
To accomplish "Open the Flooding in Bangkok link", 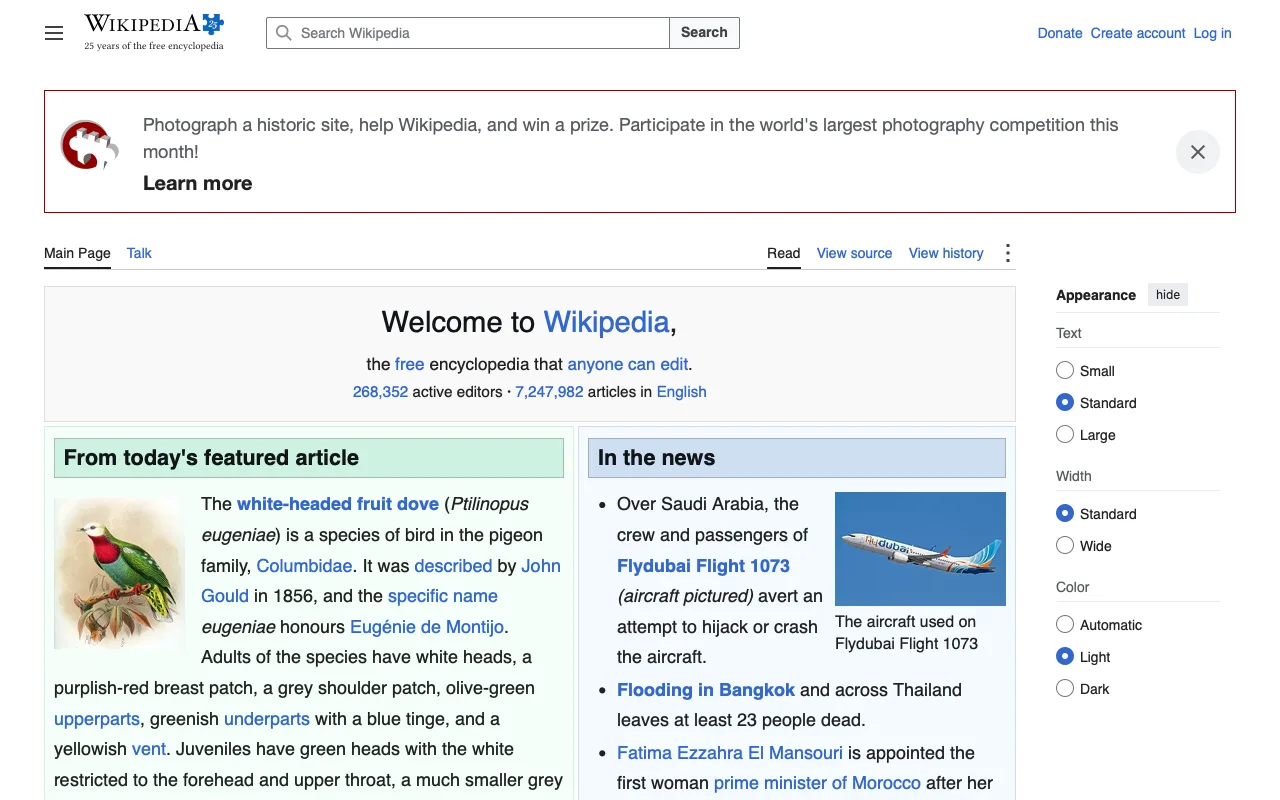I will click(x=706, y=690).
